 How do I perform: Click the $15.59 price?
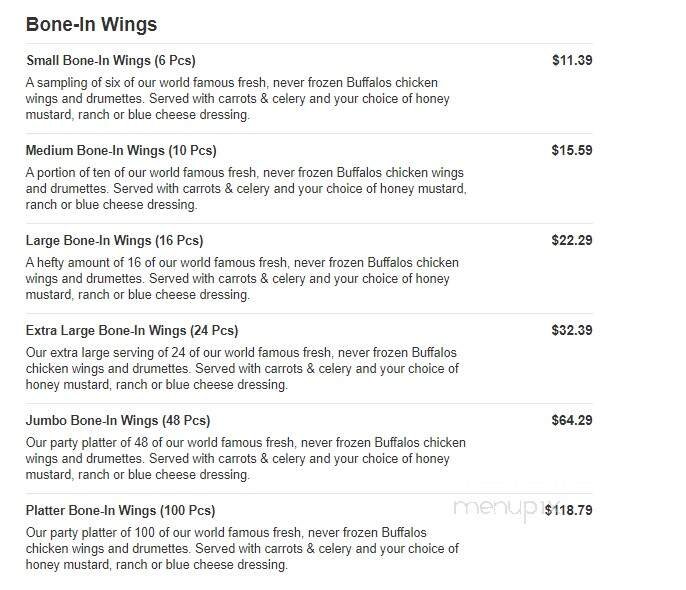click(572, 151)
